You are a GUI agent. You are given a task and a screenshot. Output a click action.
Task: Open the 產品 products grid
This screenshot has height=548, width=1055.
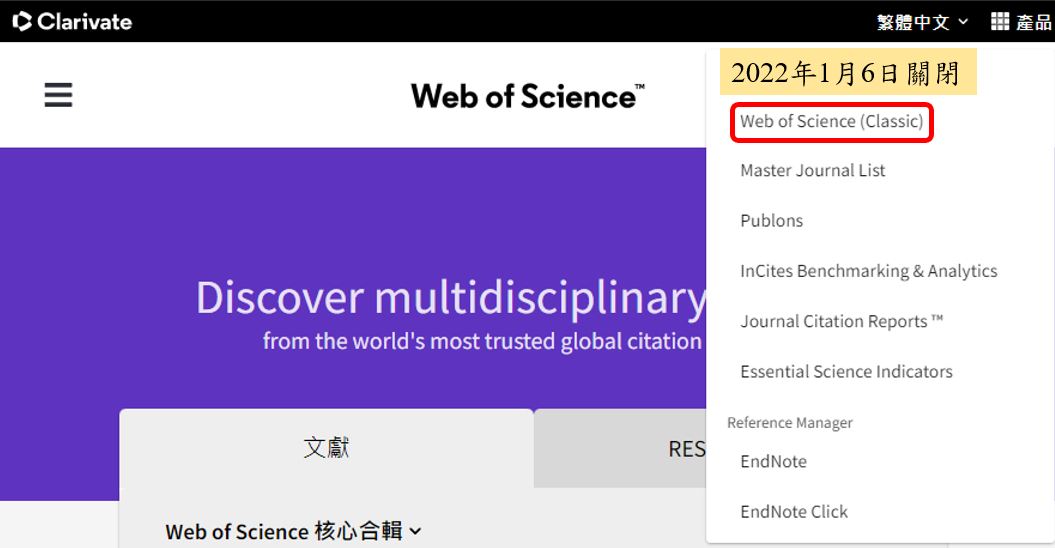point(1021,22)
